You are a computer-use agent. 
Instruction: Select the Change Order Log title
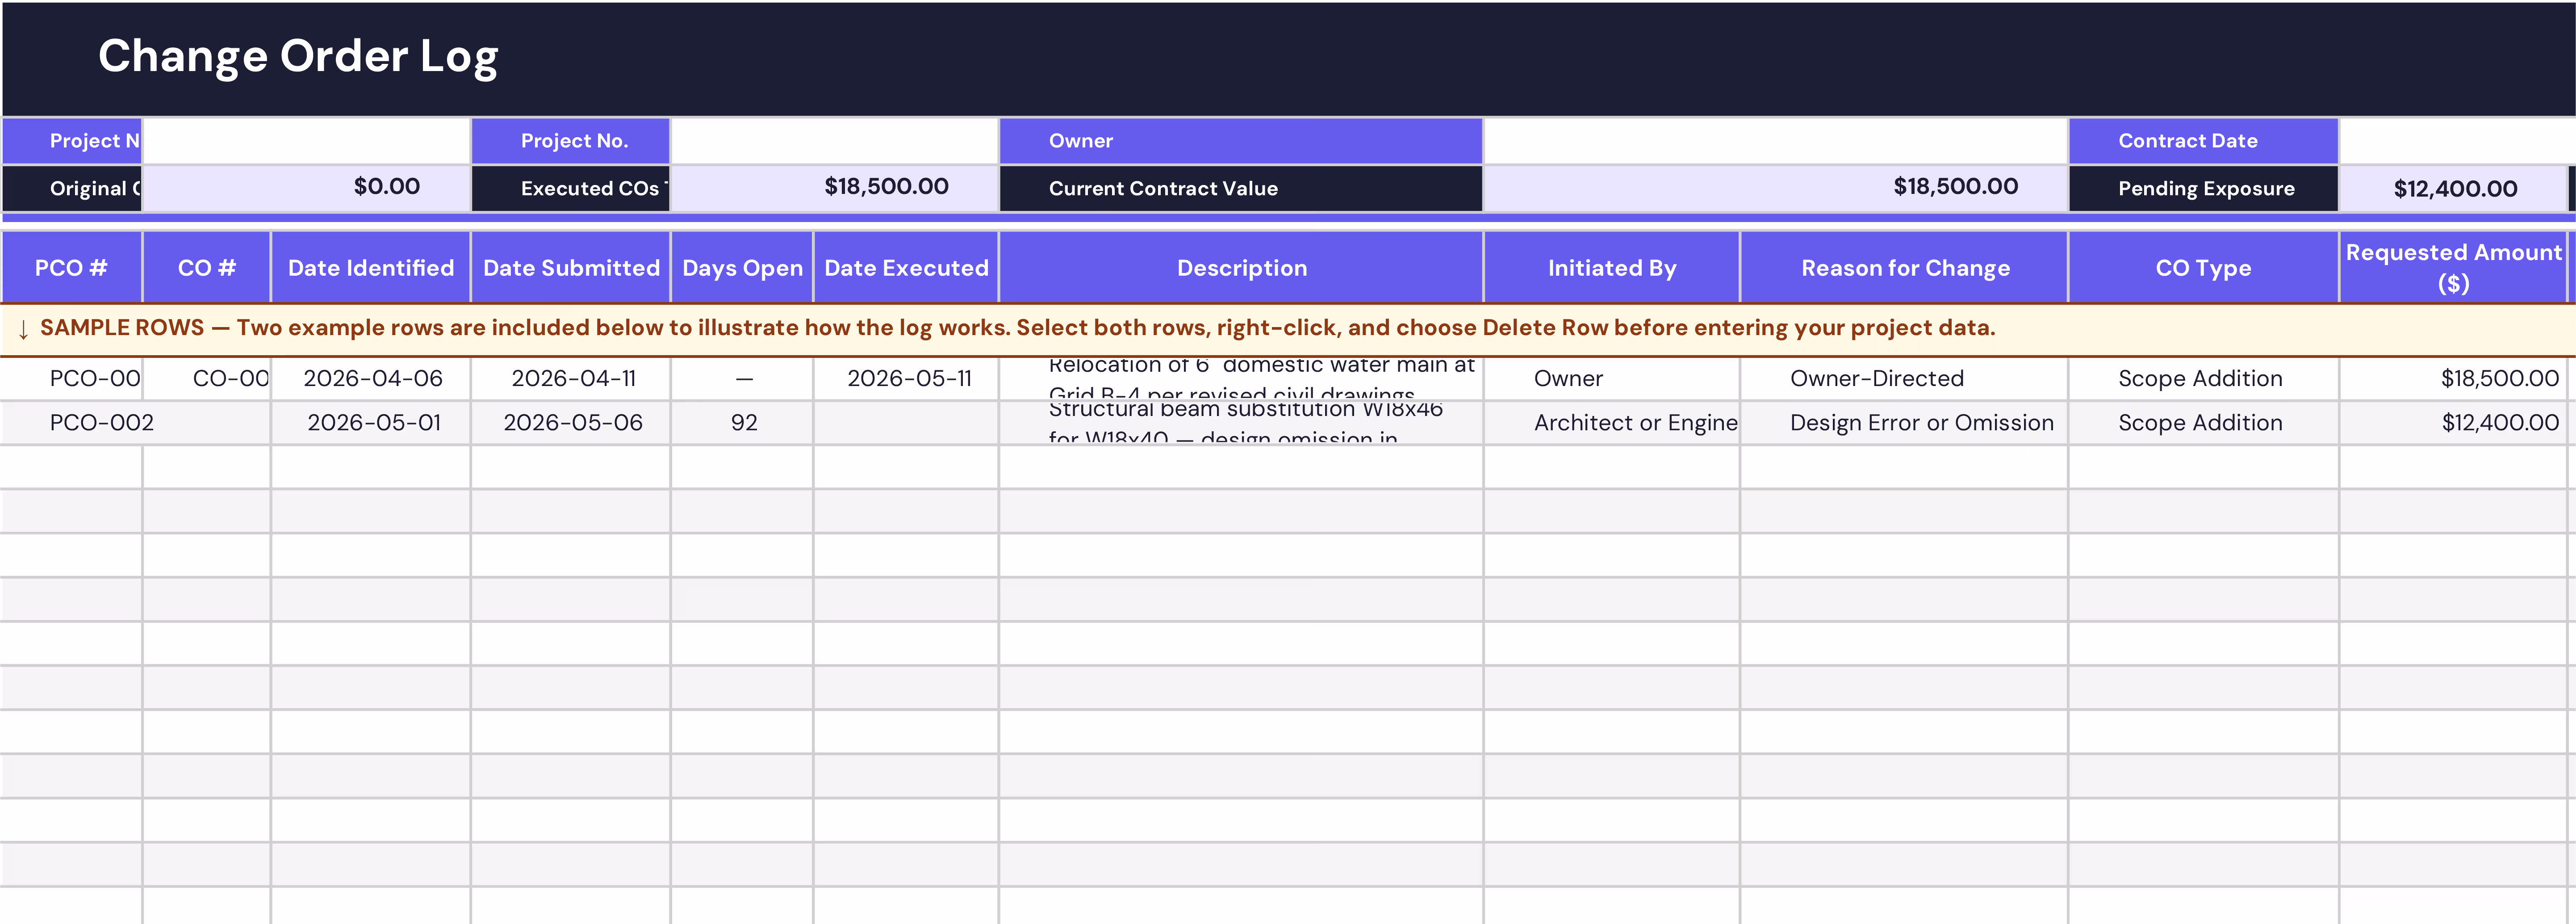click(298, 56)
